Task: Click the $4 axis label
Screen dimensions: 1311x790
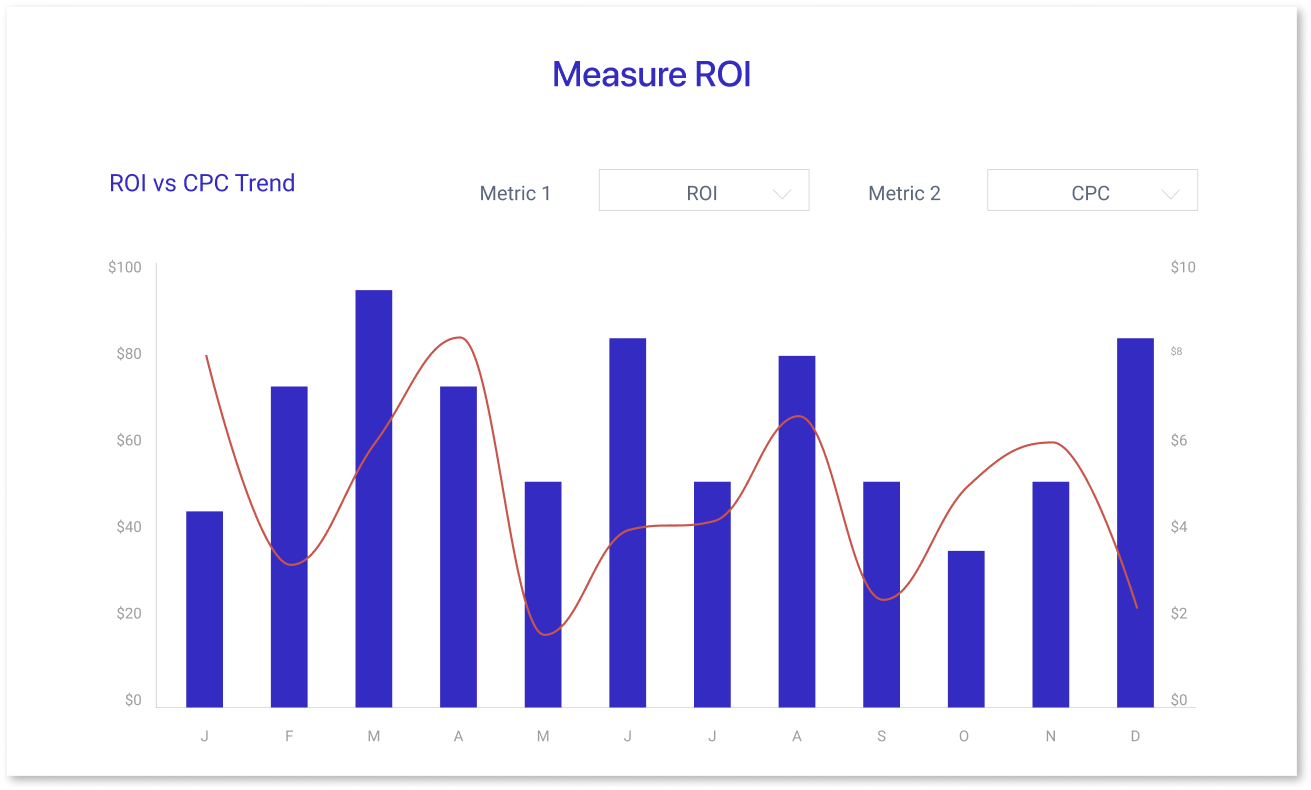Action: click(x=1179, y=527)
